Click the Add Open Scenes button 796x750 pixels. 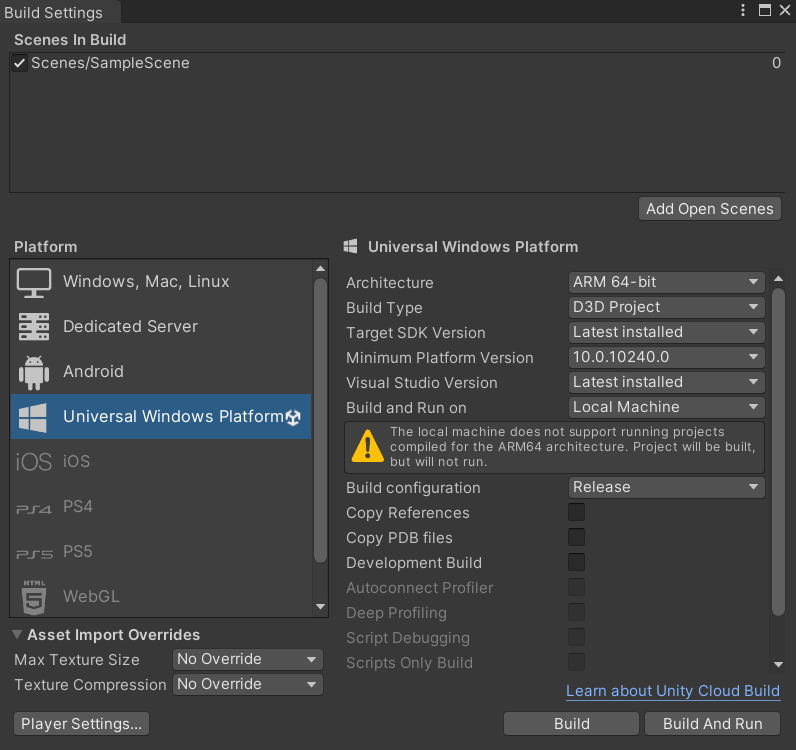pyautogui.click(x=709, y=209)
